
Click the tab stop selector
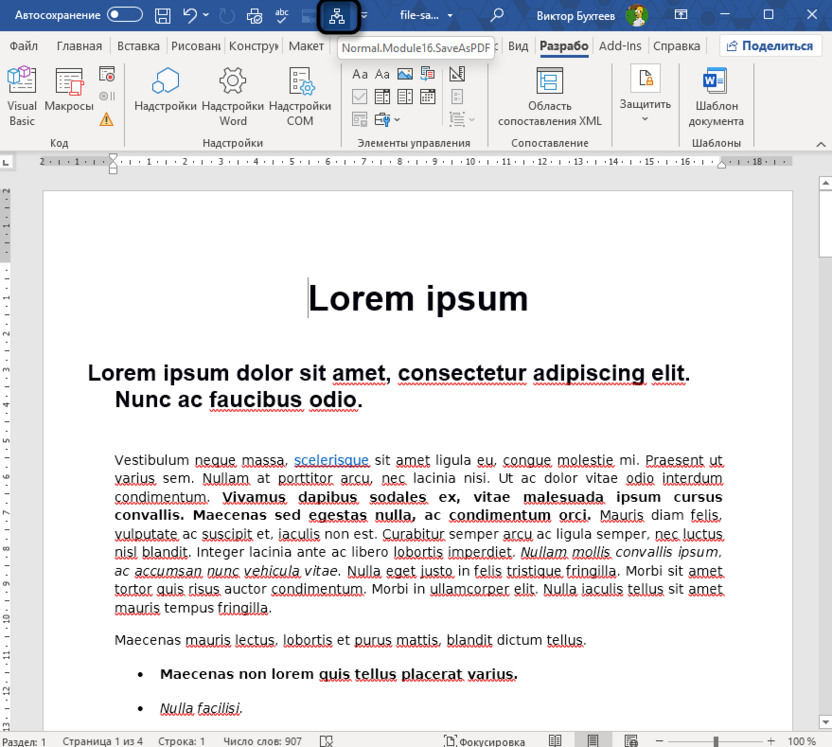point(6,162)
